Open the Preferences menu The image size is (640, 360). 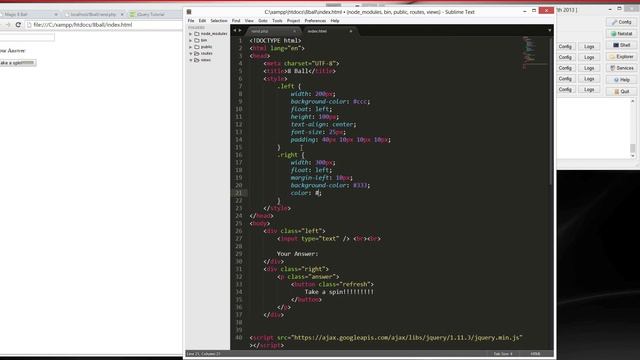coord(315,20)
